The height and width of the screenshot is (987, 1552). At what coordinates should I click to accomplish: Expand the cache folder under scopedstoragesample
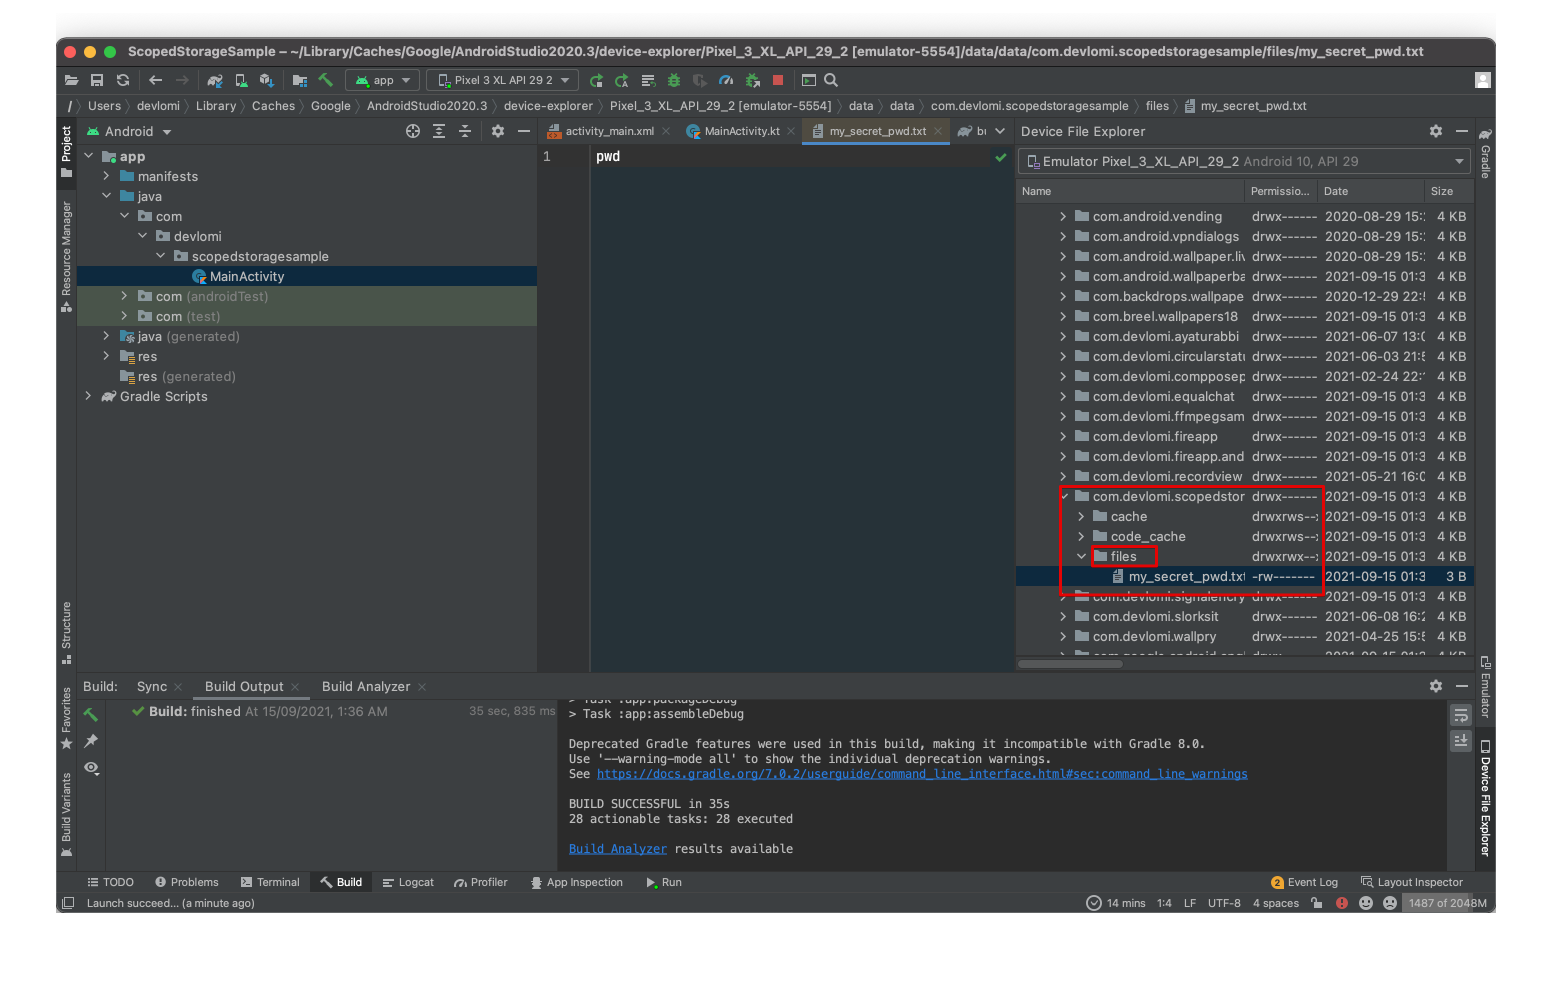[1080, 516]
